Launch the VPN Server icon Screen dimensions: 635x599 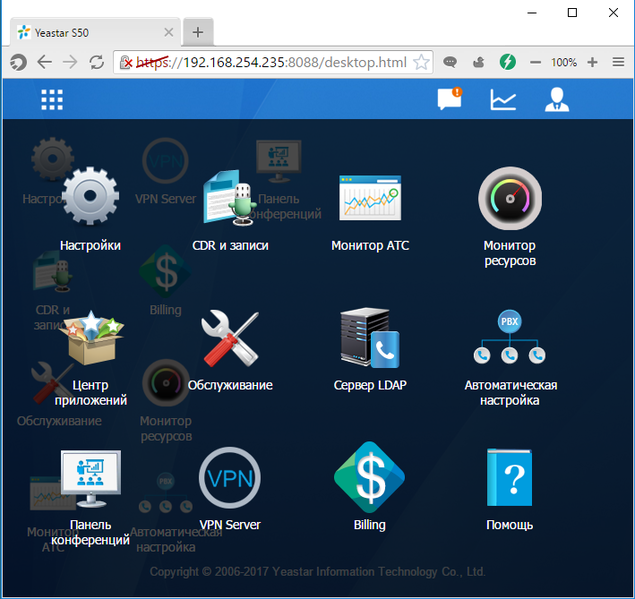230,478
